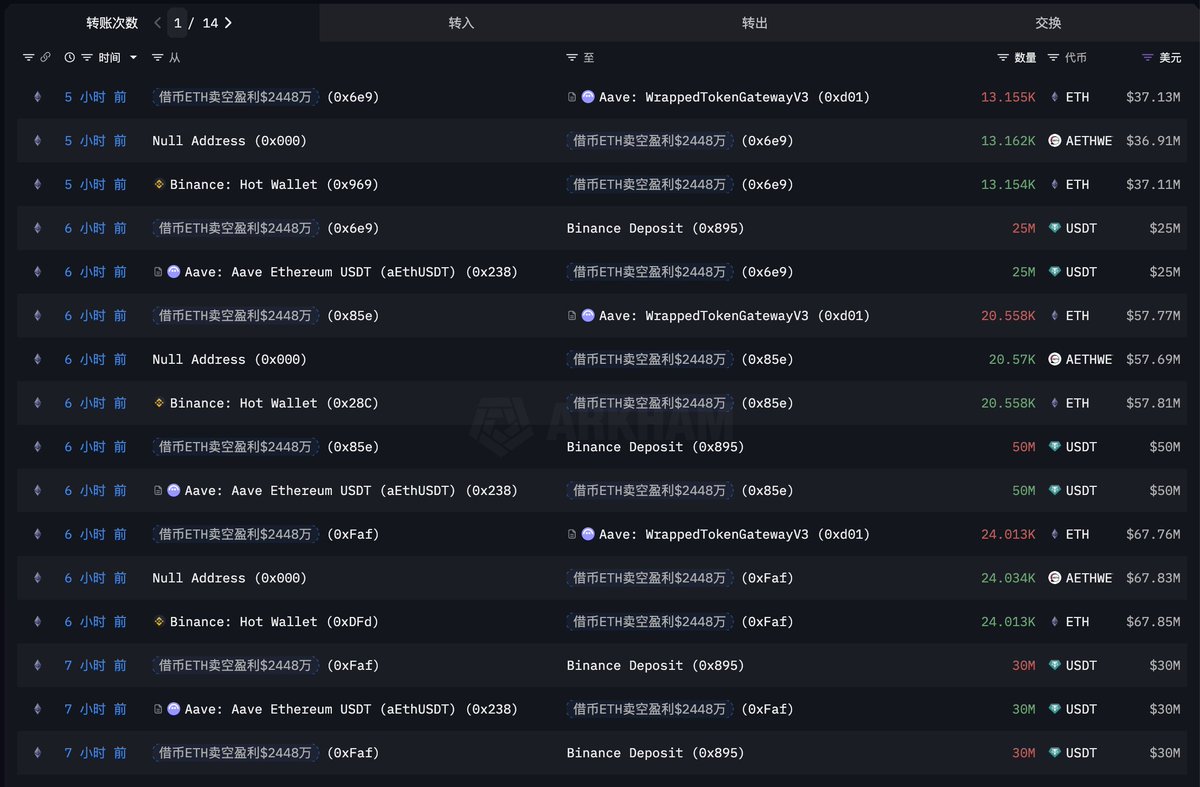Filter by 代币 token column

(1053, 58)
